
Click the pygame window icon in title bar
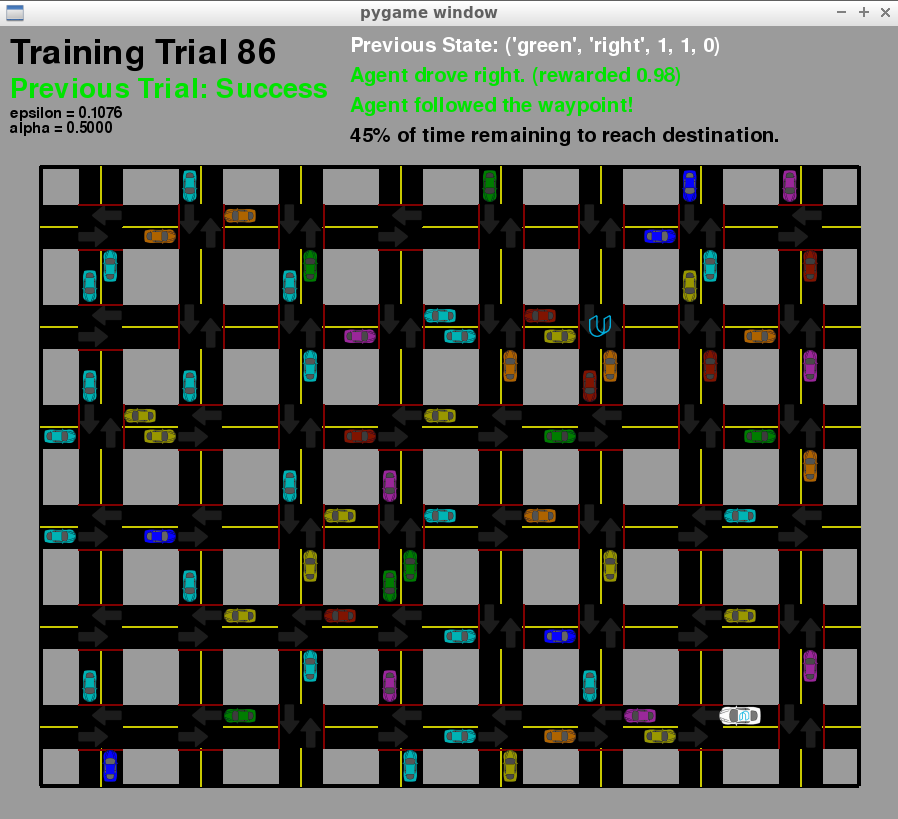coord(14,12)
